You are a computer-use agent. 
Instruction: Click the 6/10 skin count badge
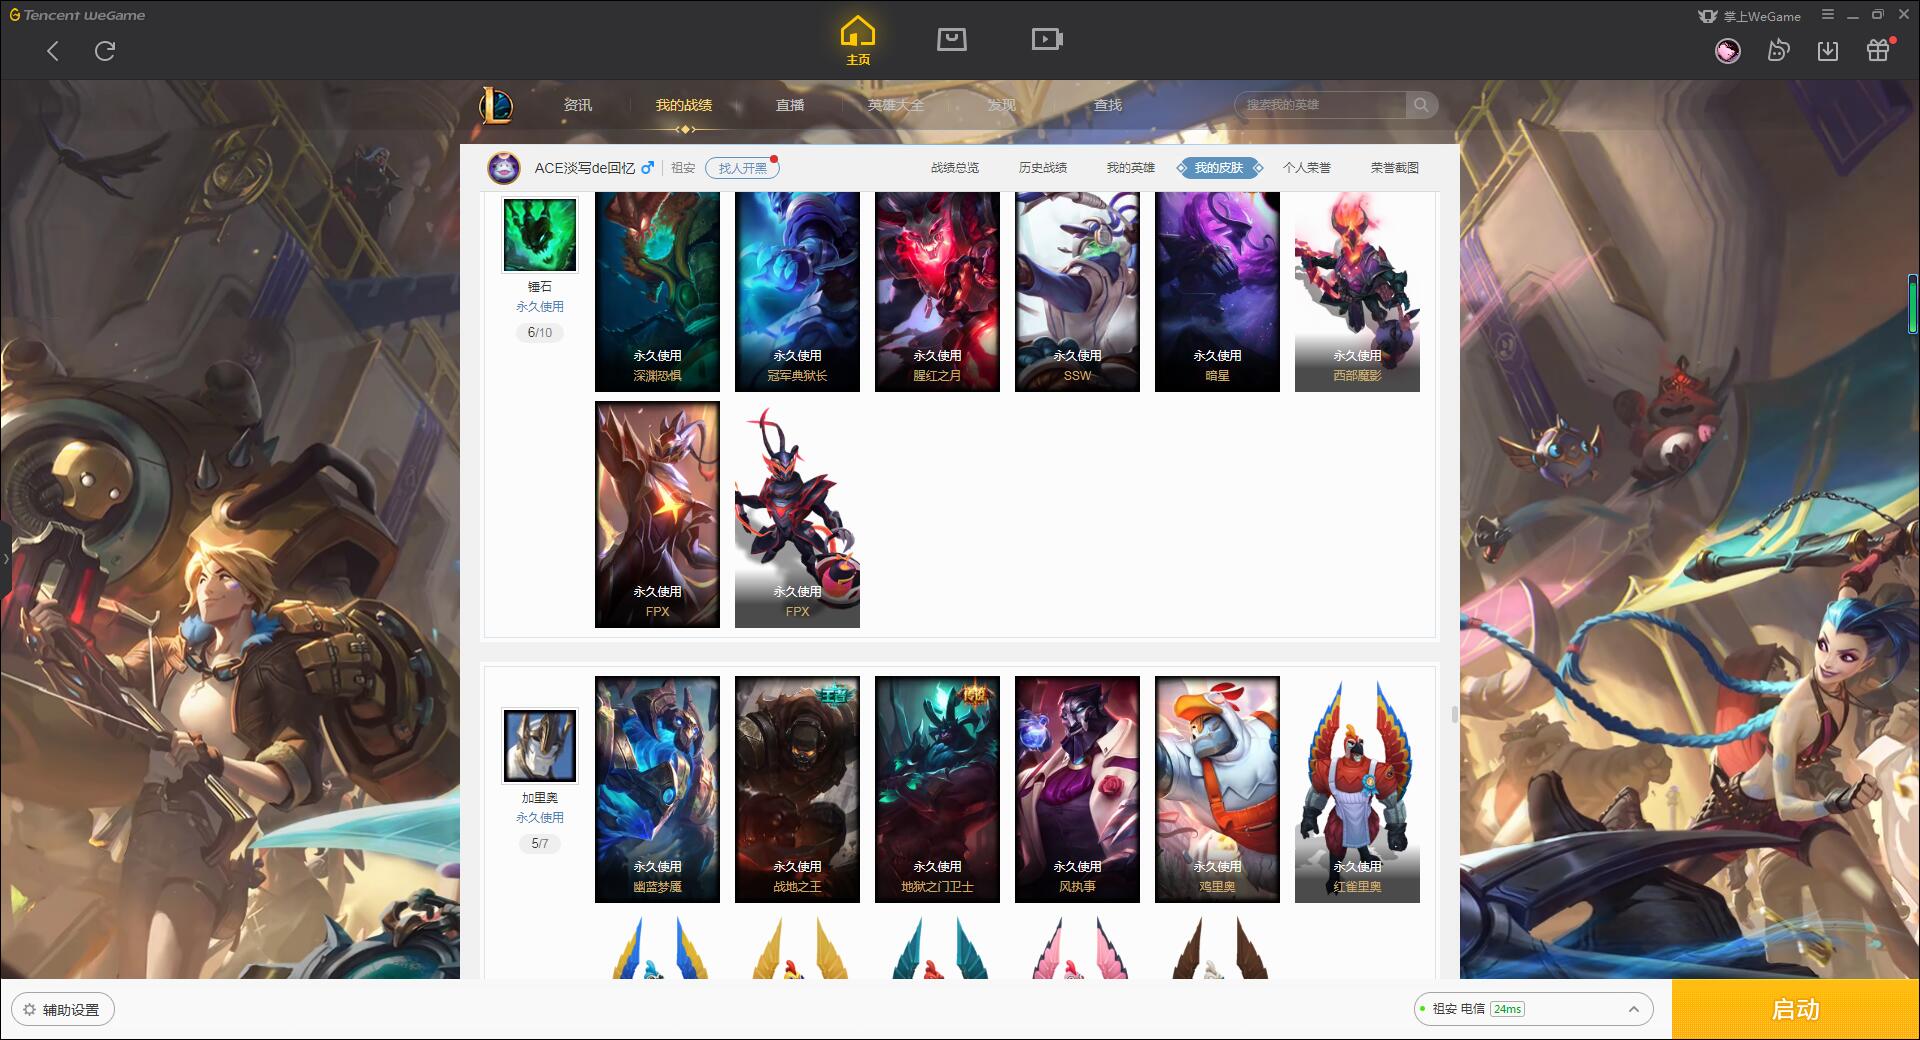[x=540, y=333]
